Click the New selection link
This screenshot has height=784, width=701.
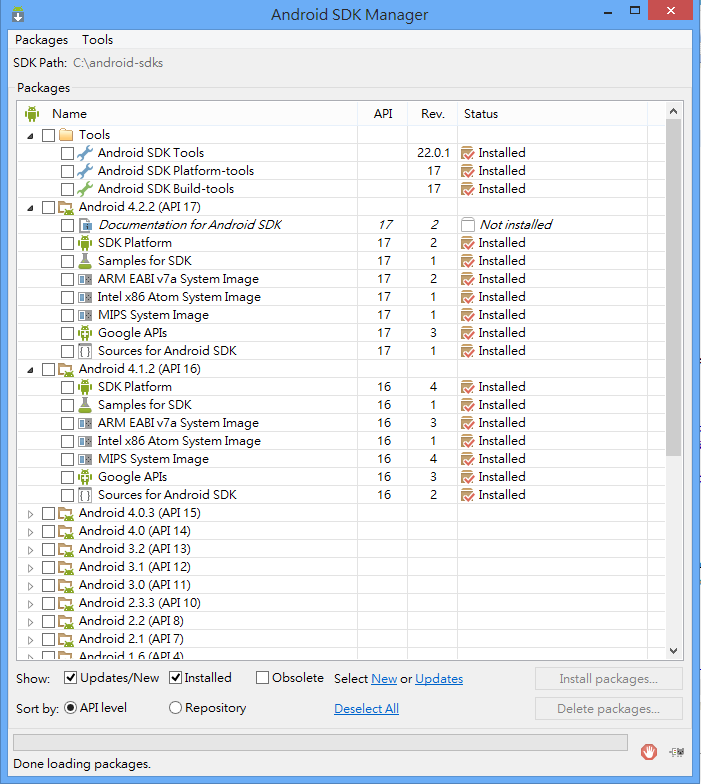point(384,678)
